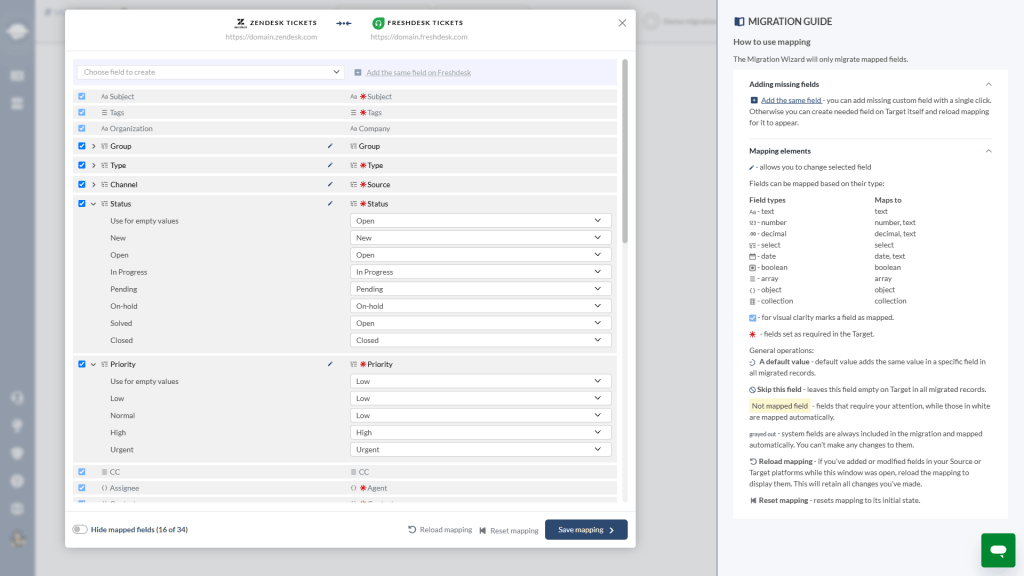
Task: Collapse the Status field values
Action: (93, 204)
